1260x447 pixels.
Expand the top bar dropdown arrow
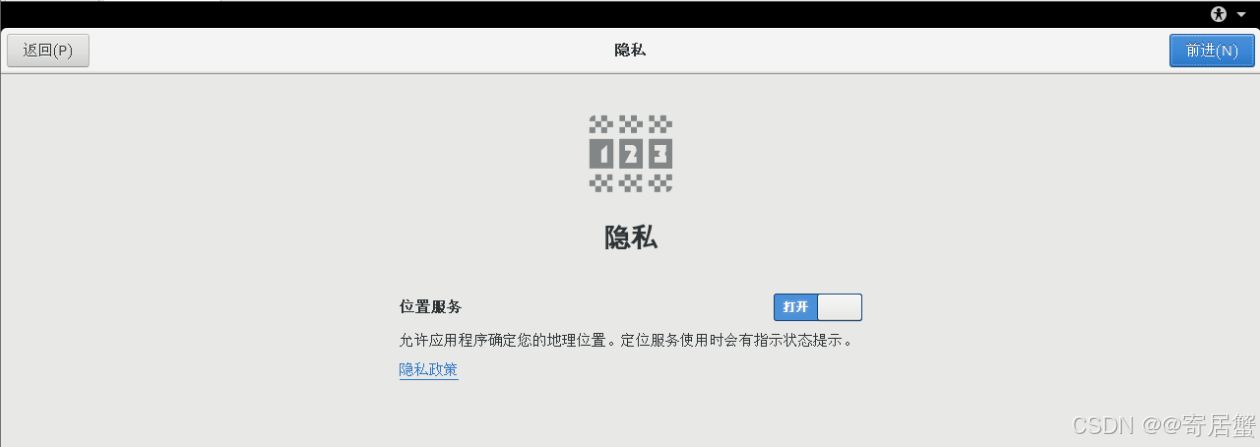[x=1241, y=15]
